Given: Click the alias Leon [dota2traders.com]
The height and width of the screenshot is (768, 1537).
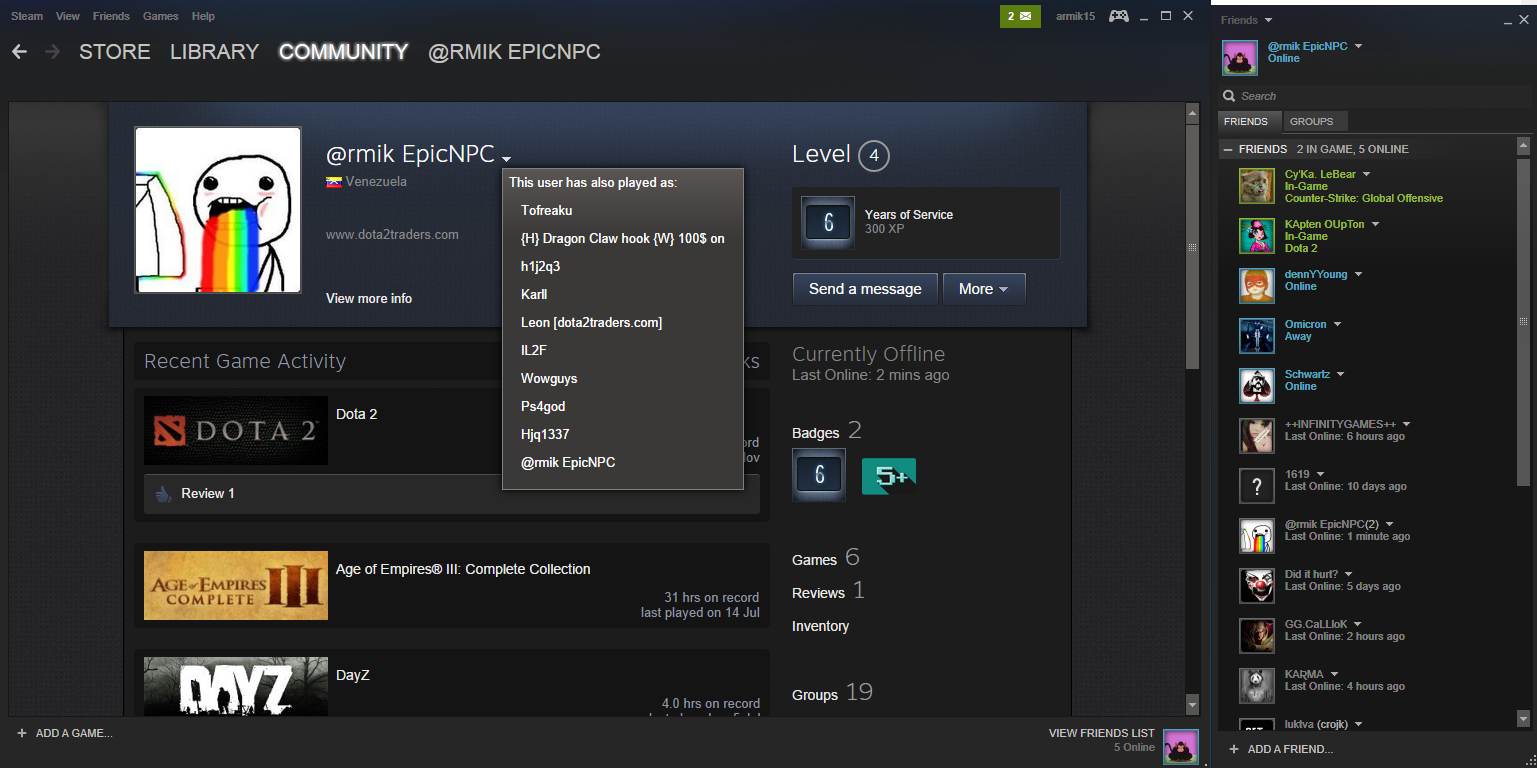Looking at the screenshot, I should click(x=591, y=322).
